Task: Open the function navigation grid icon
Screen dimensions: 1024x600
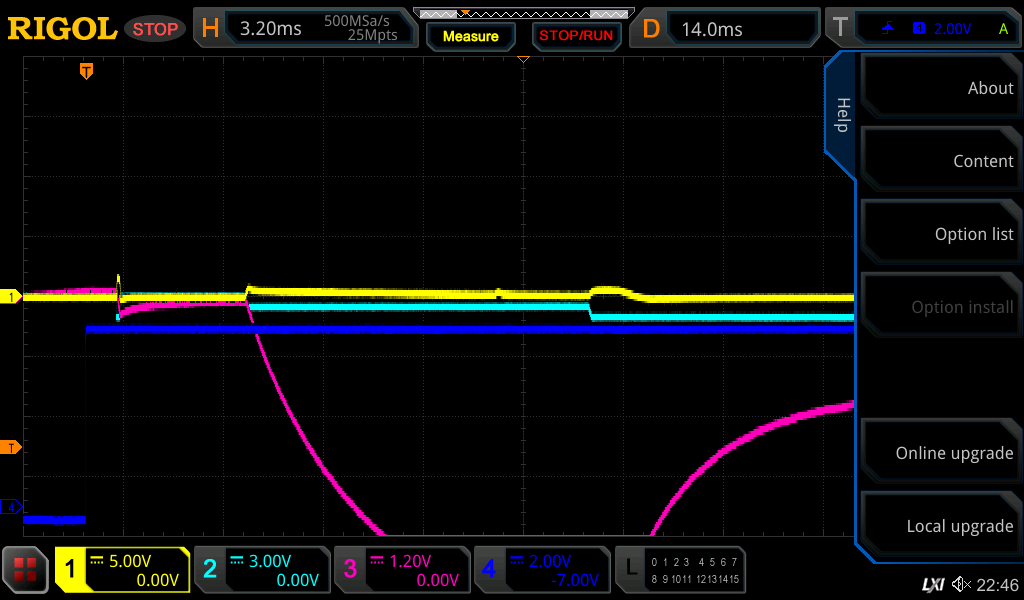Action: (26, 570)
